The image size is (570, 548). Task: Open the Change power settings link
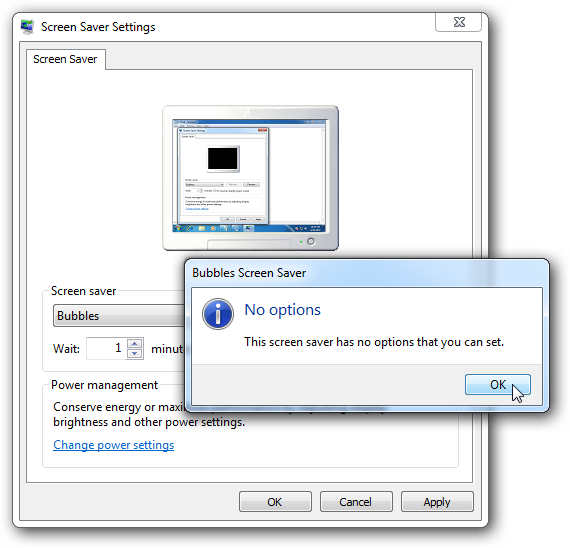[x=113, y=445]
